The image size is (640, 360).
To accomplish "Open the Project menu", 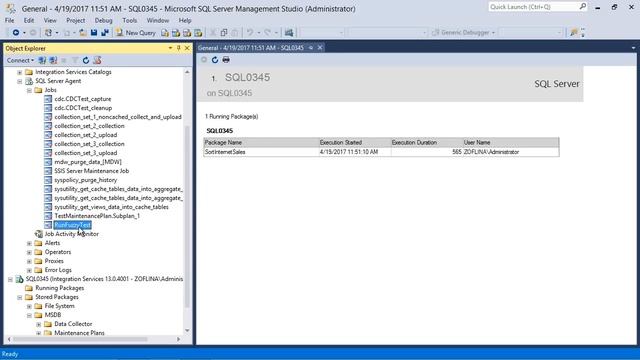I will tap(76, 20).
